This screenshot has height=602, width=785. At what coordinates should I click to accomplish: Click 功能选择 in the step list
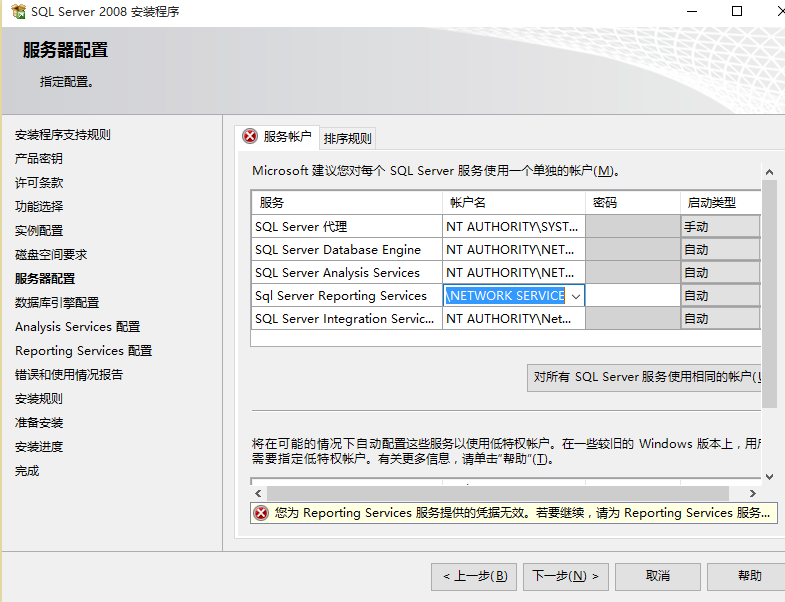click(x=39, y=206)
